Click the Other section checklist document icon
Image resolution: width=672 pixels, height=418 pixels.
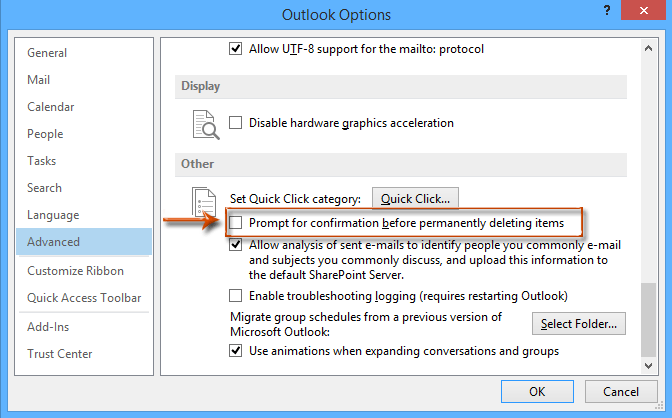coord(204,201)
